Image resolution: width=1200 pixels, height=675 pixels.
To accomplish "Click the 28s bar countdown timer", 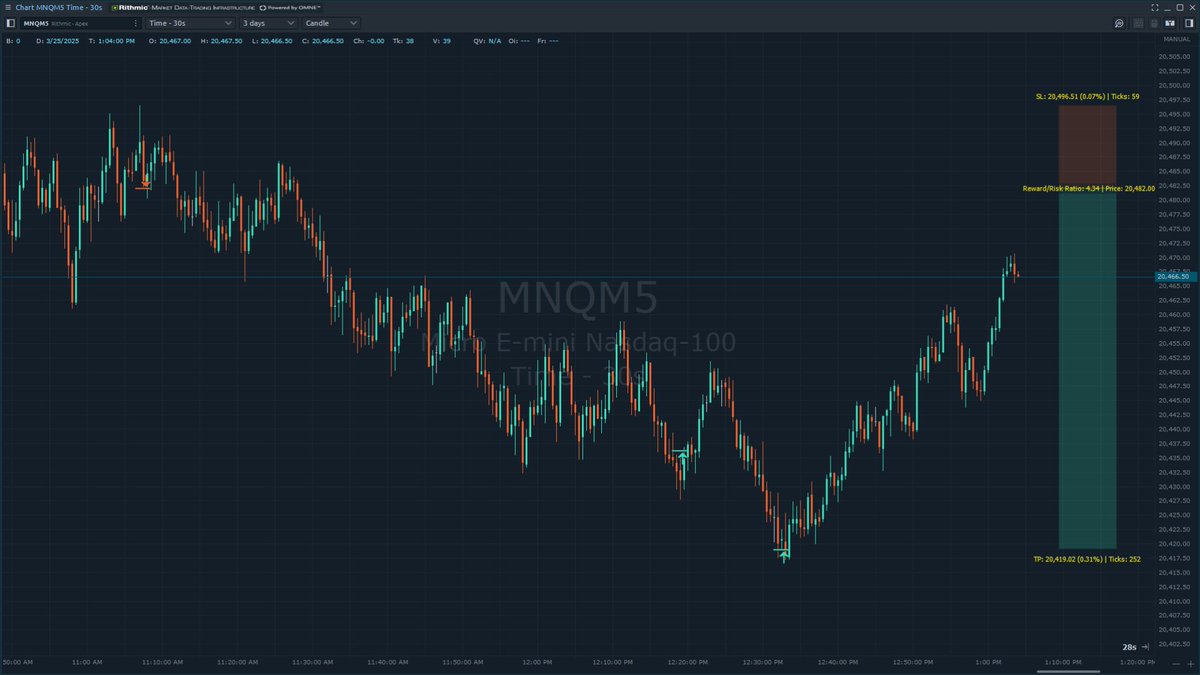I will click(x=1129, y=647).
